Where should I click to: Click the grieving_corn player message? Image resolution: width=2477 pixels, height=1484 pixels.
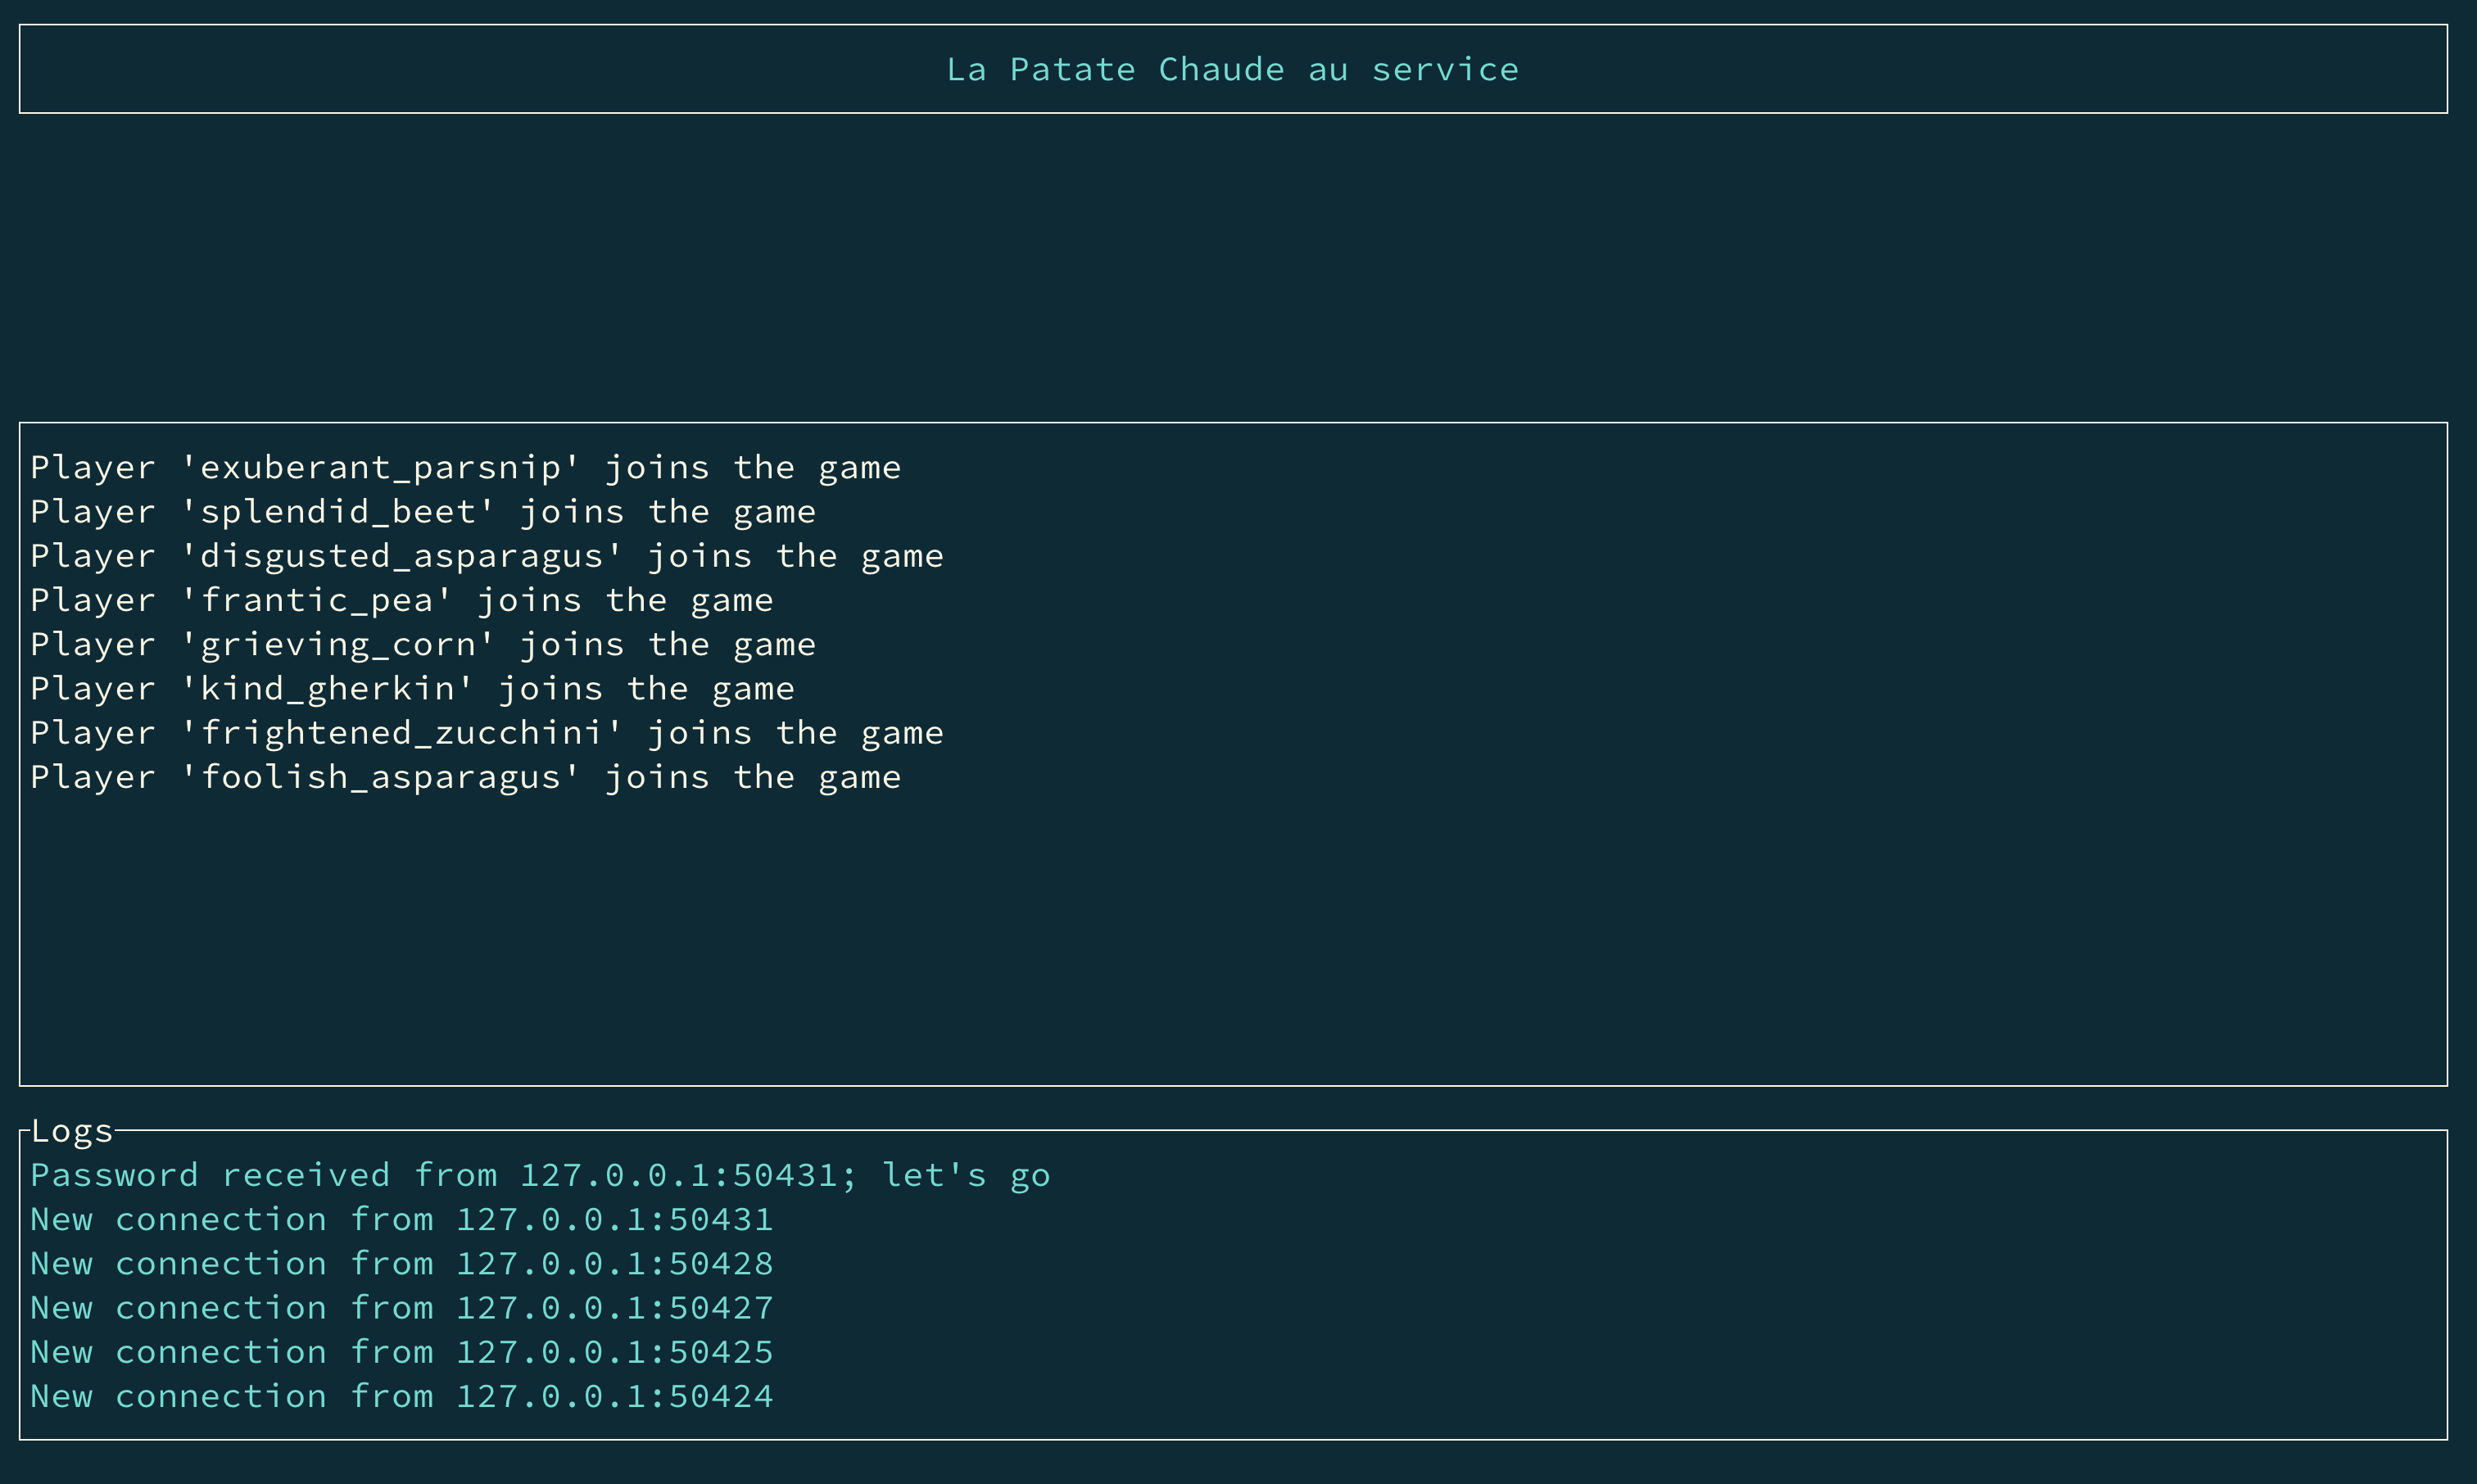[x=423, y=644]
